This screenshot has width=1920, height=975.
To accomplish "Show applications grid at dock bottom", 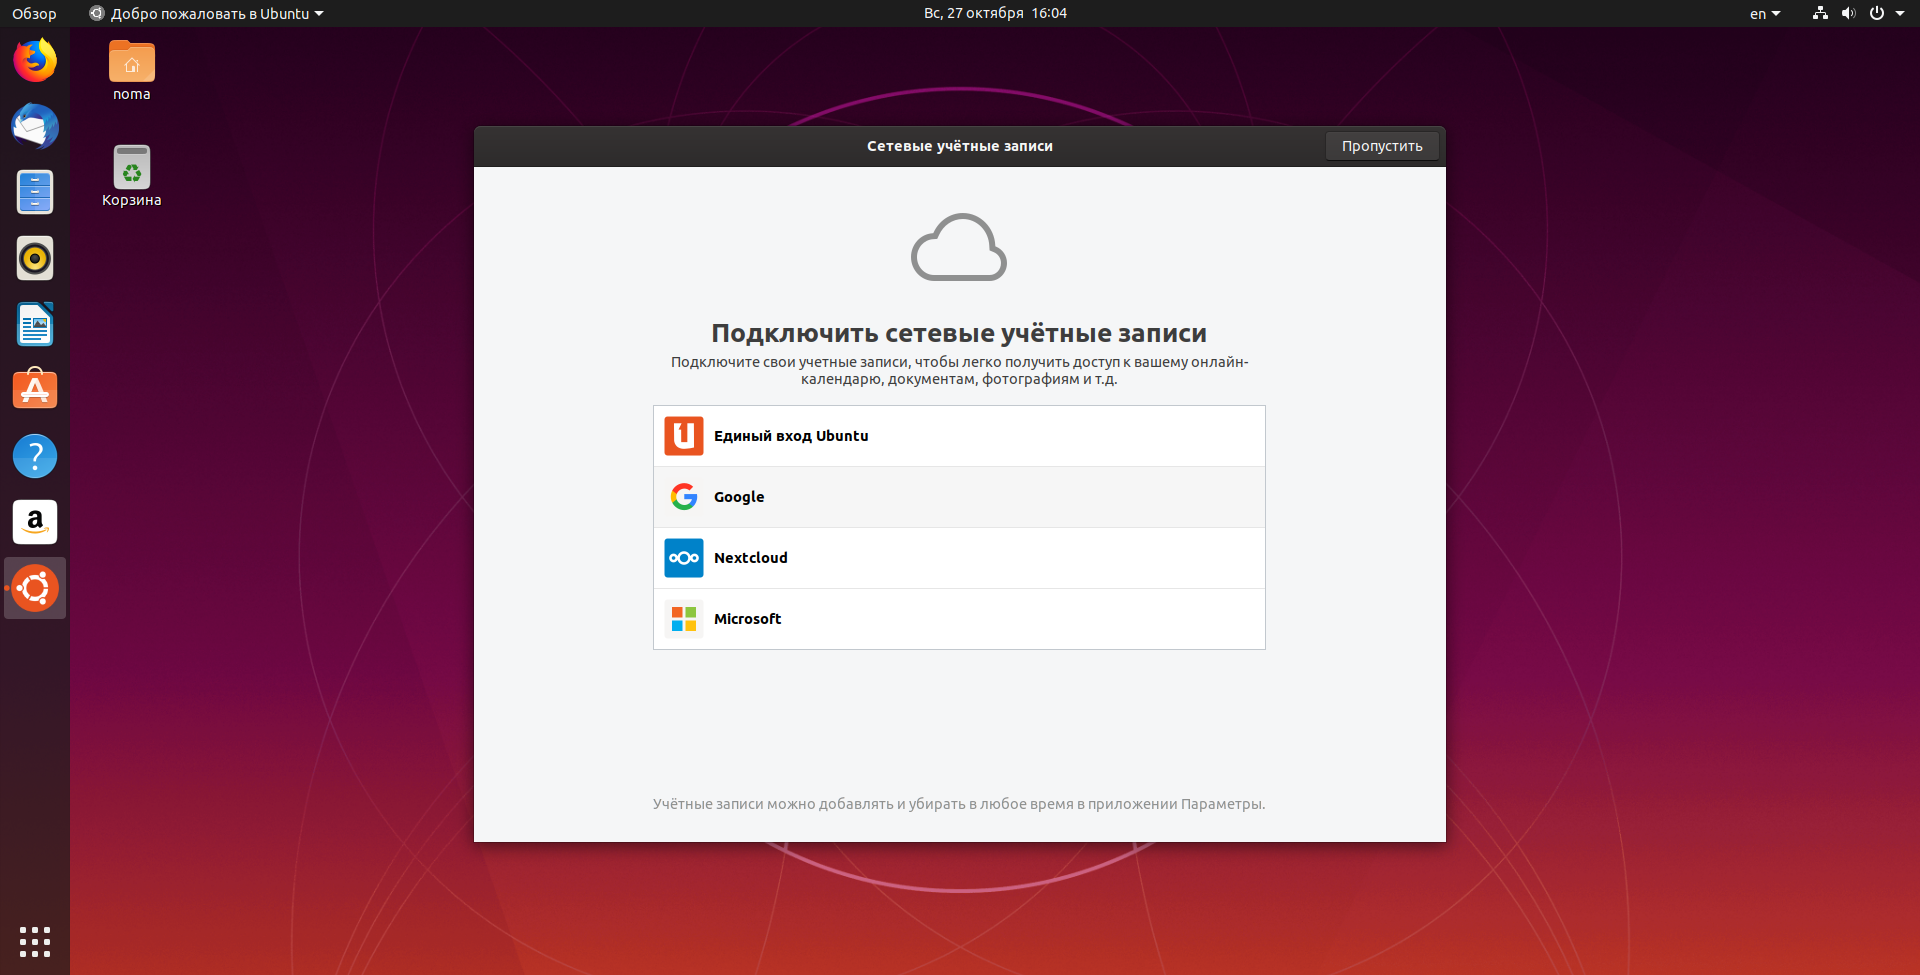I will [x=35, y=941].
